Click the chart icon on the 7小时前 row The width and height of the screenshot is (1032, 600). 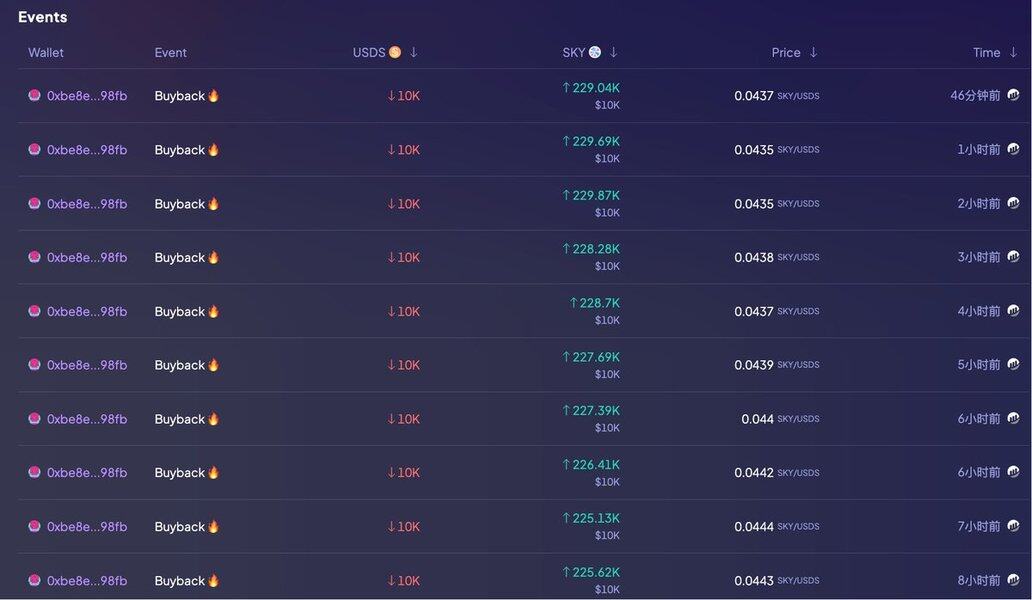(1013, 526)
